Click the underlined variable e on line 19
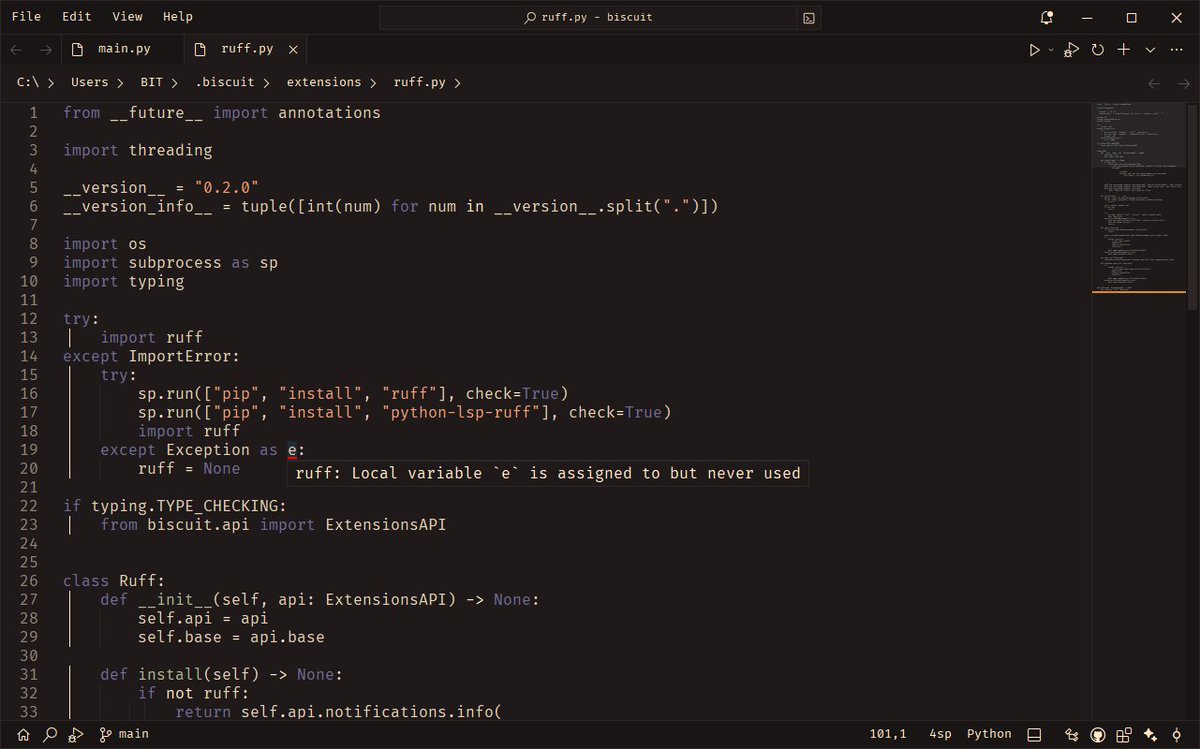The height and width of the screenshot is (749, 1200). coord(292,450)
